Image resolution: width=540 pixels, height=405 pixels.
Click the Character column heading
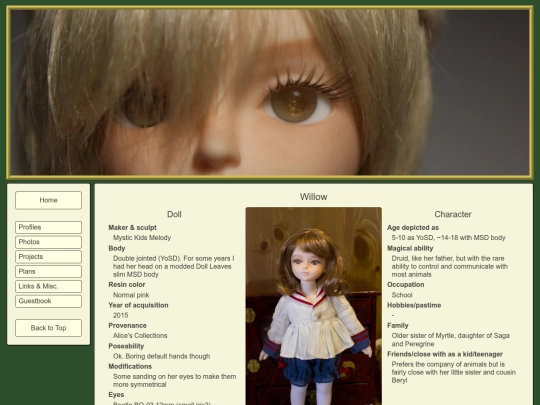tap(453, 214)
